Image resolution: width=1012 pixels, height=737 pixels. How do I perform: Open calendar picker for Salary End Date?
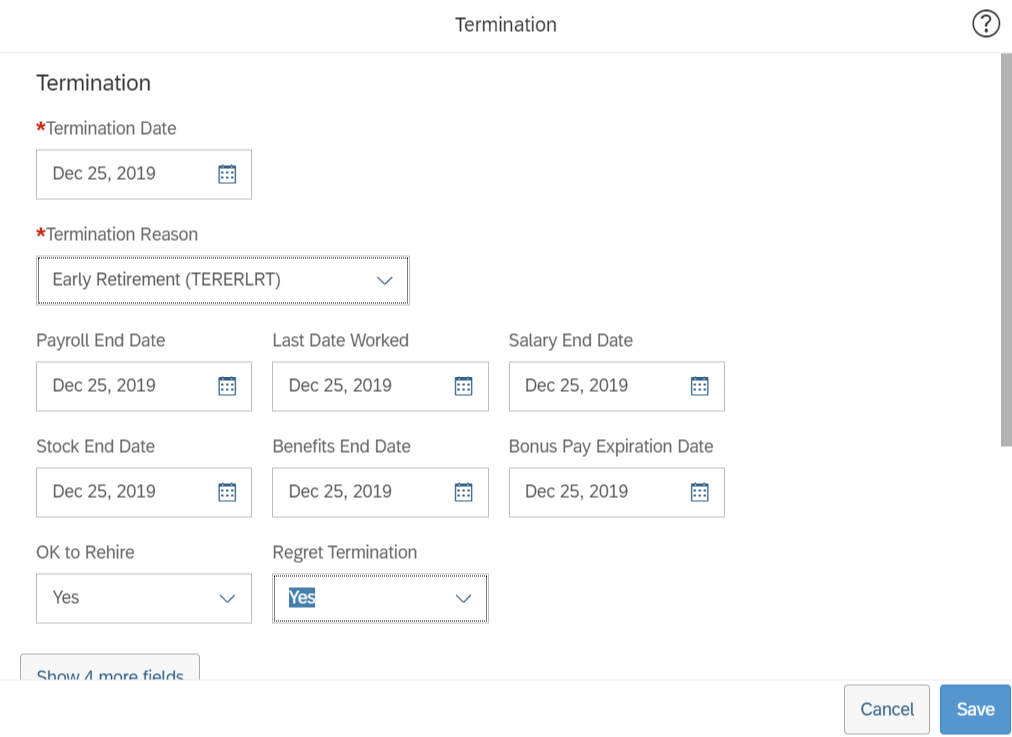pyautogui.click(x=700, y=386)
